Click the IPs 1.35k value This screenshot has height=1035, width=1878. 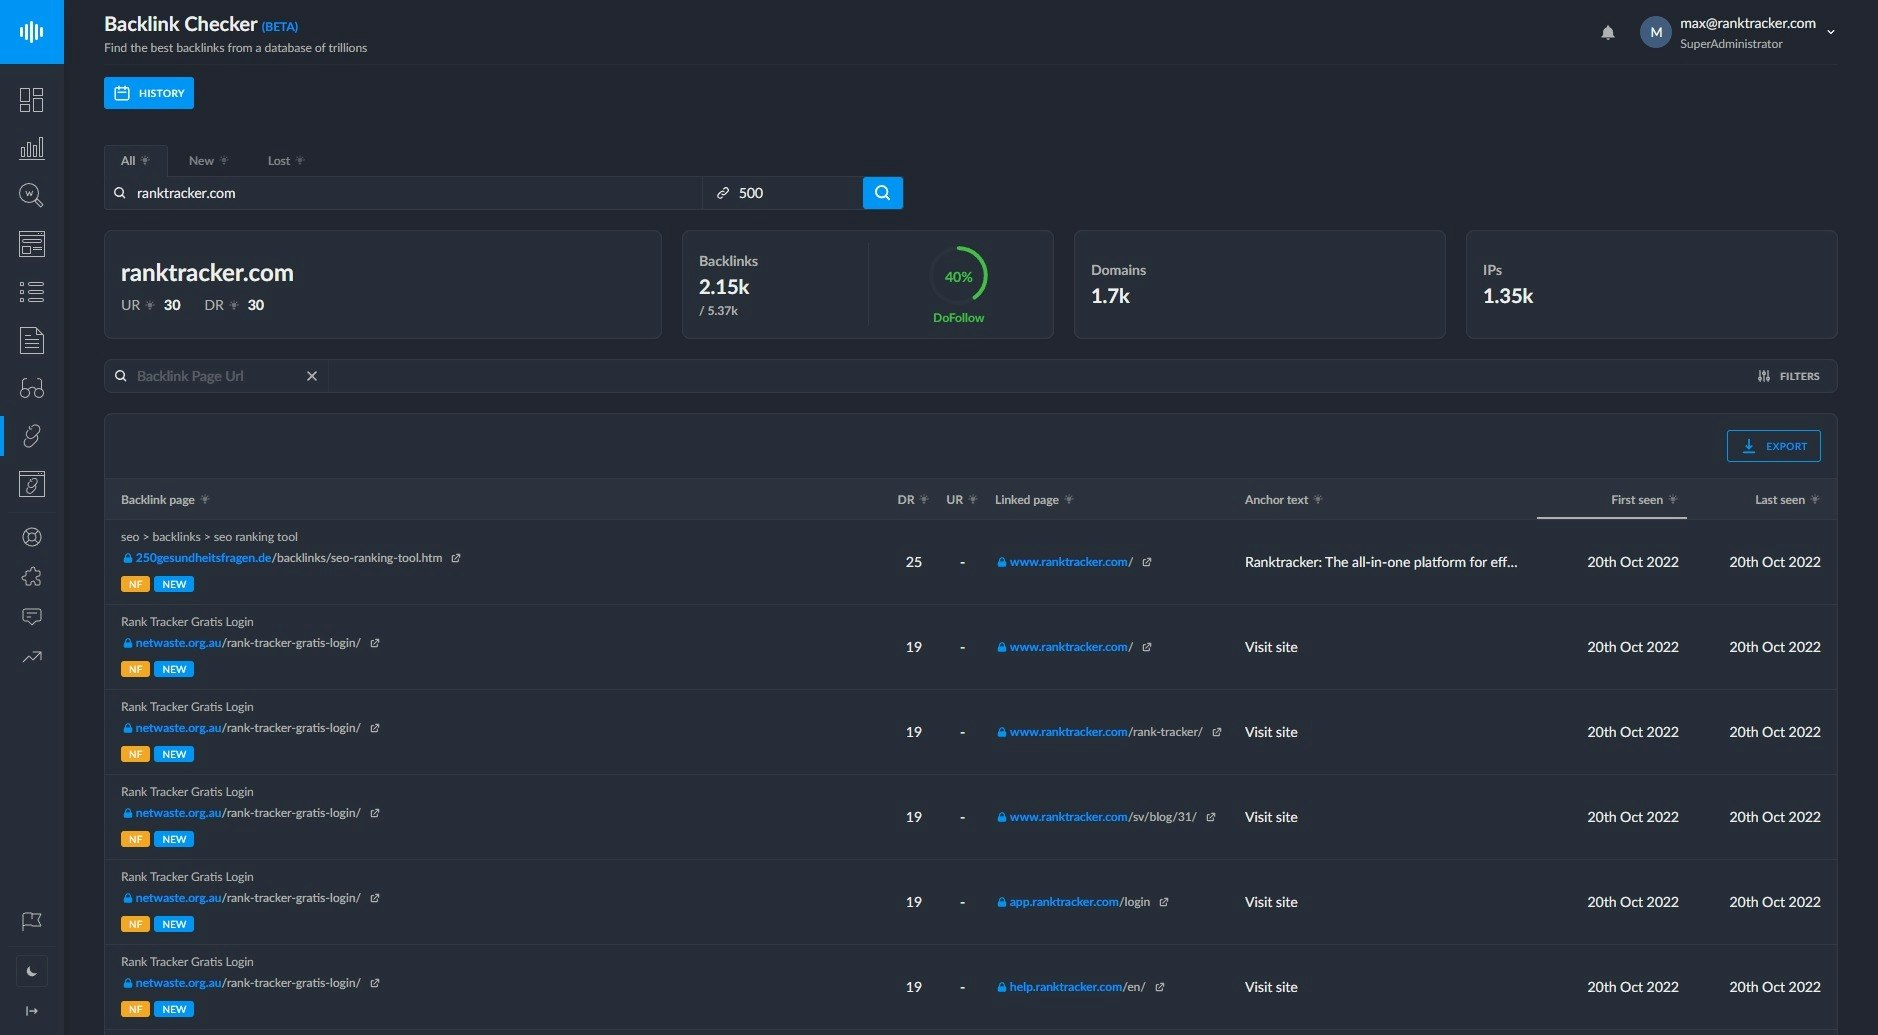1508,296
